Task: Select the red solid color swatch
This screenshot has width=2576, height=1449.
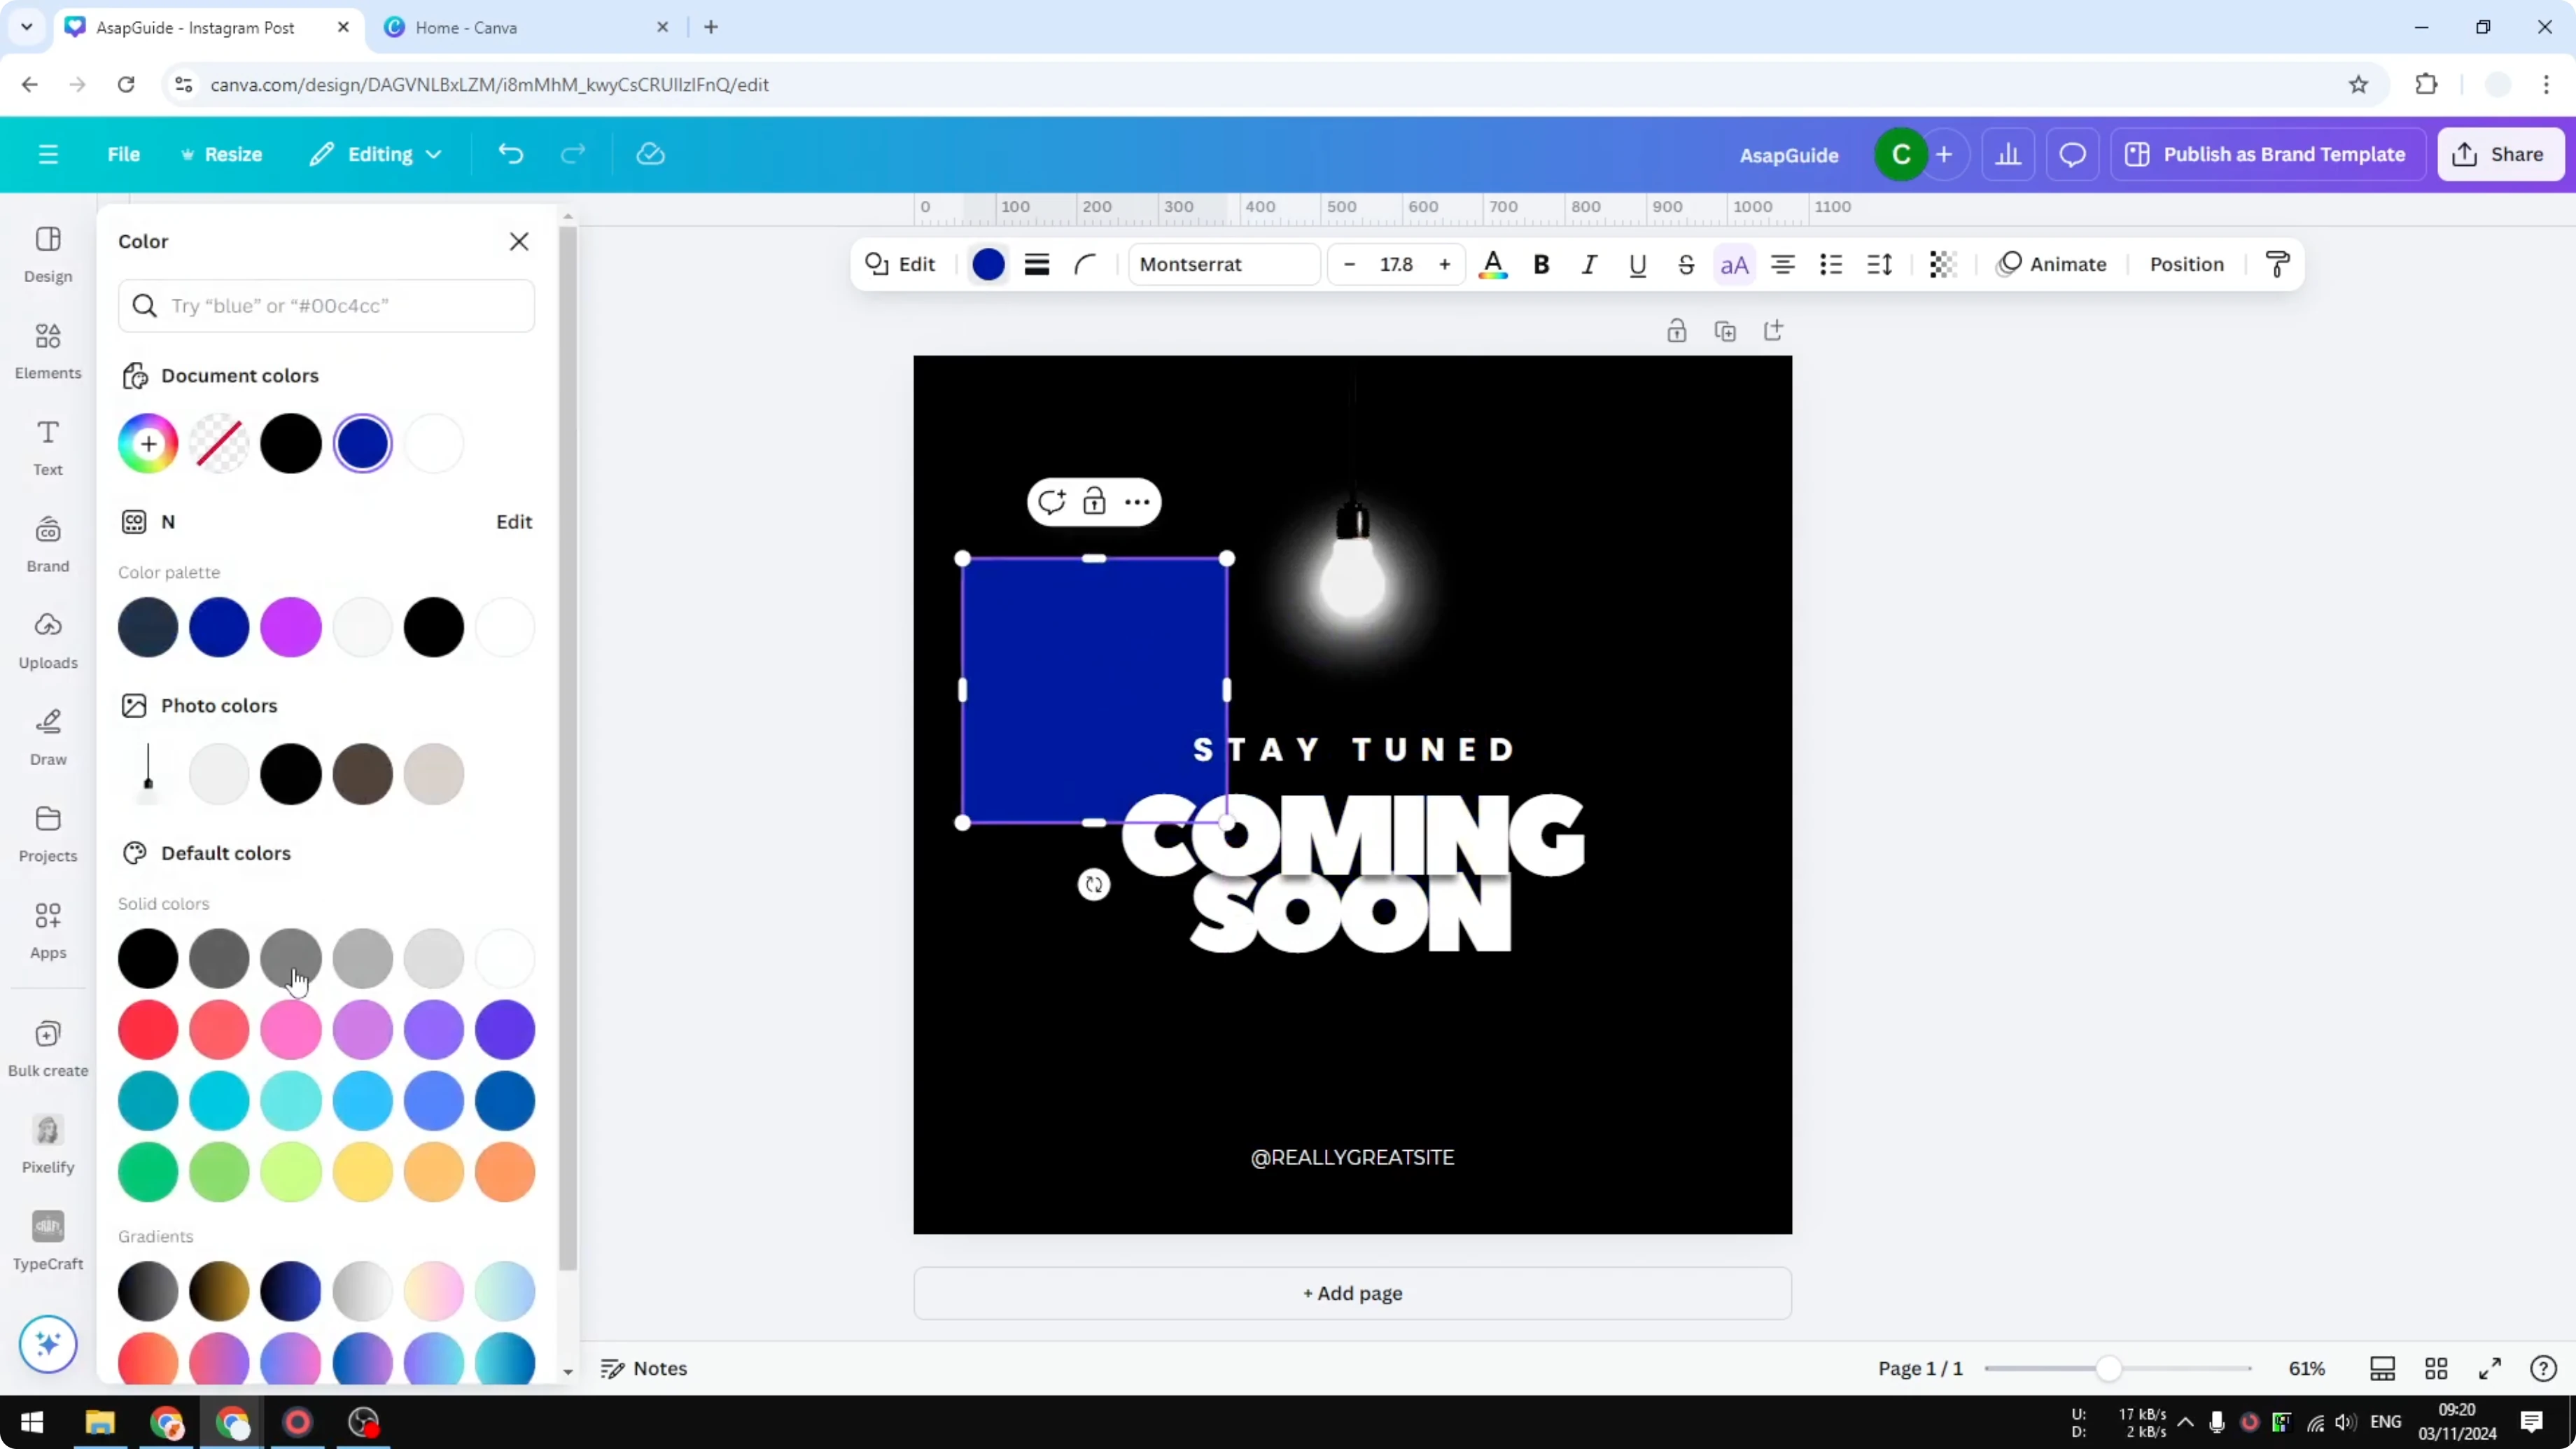Action: click(148, 1029)
